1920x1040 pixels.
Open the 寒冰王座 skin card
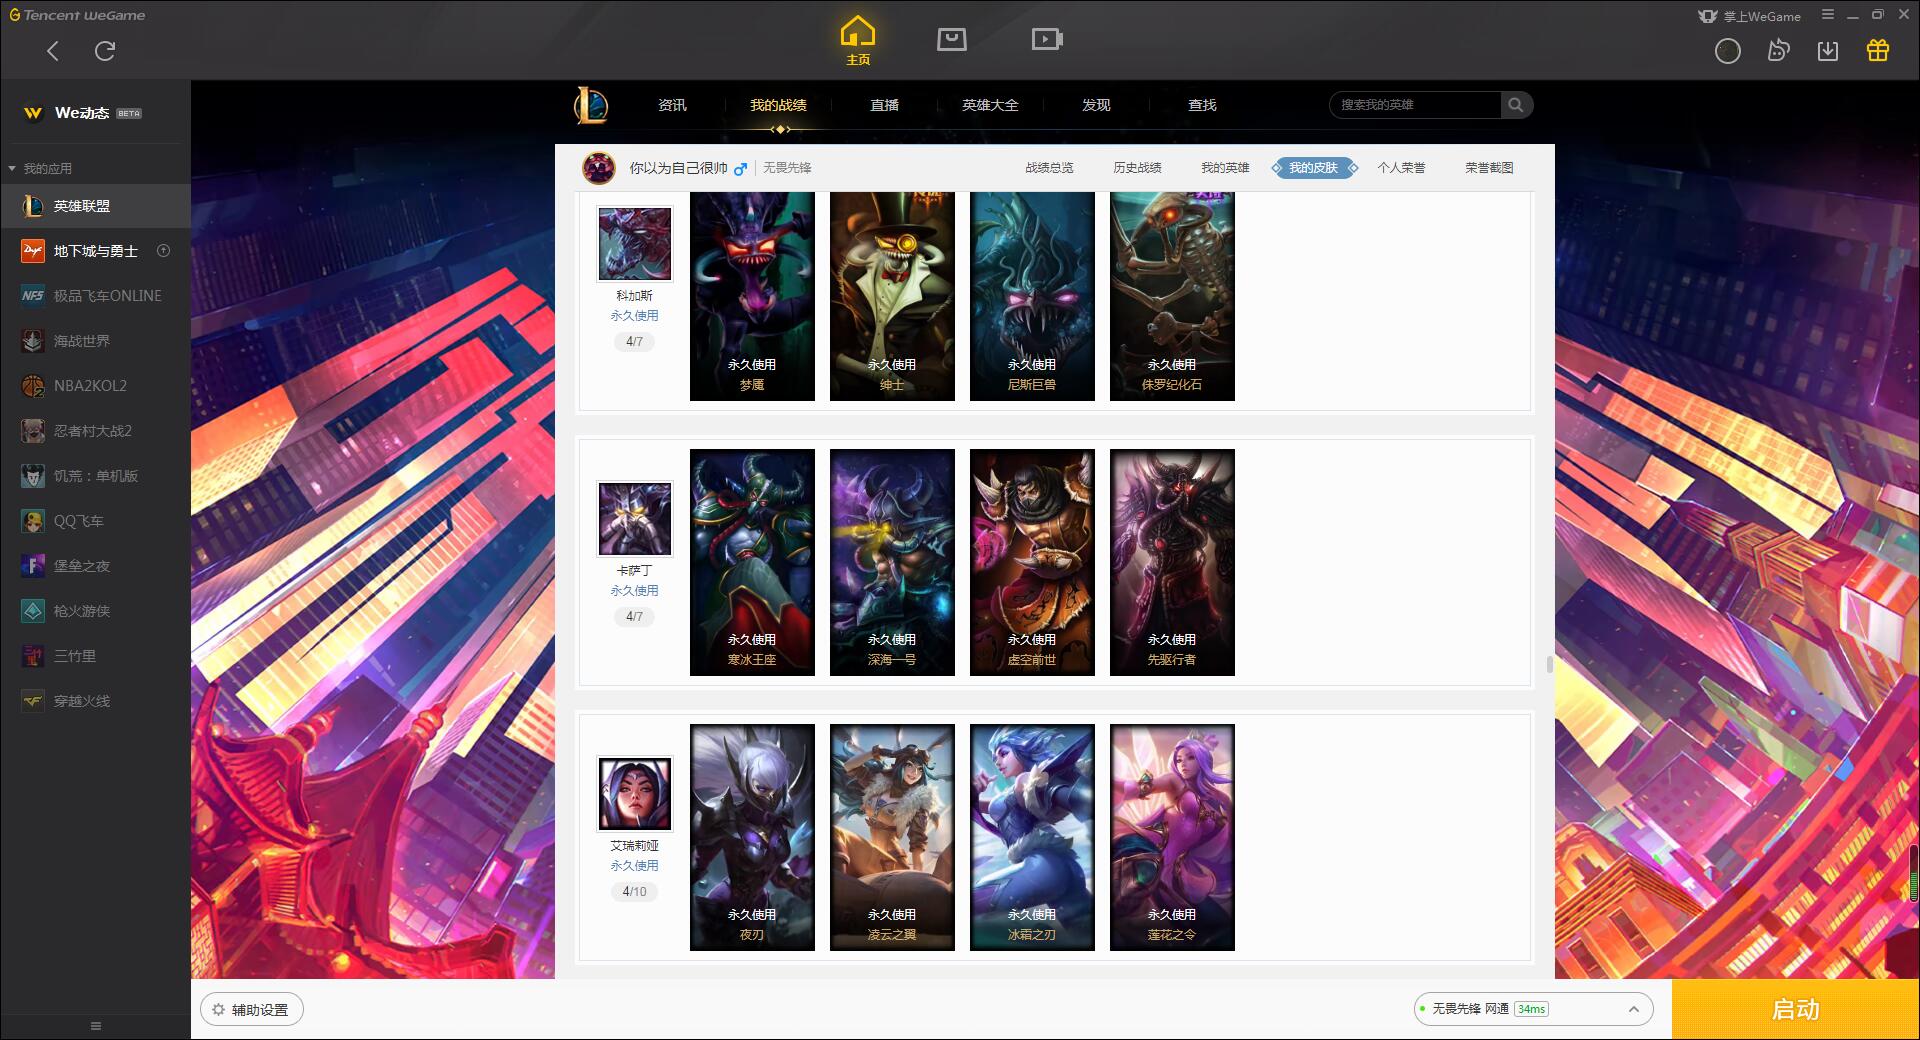[752, 562]
